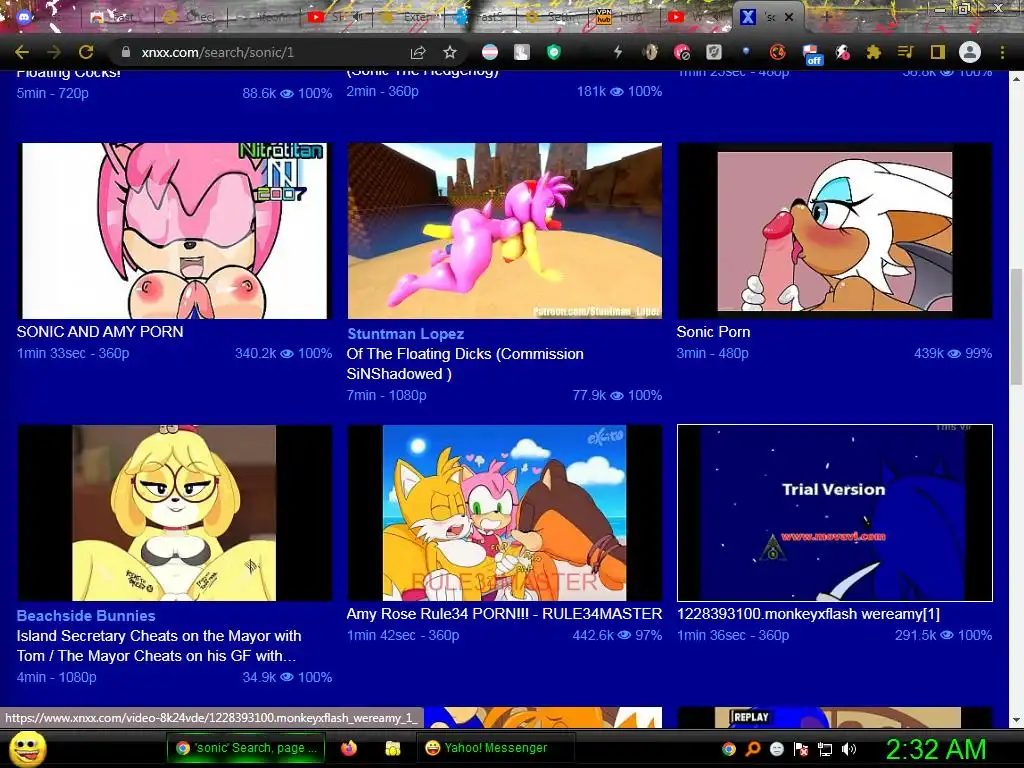The image size is (1024, 768).
Task: Click the address bar URL field
Action: pyautogui.click(x=261, y=52)
